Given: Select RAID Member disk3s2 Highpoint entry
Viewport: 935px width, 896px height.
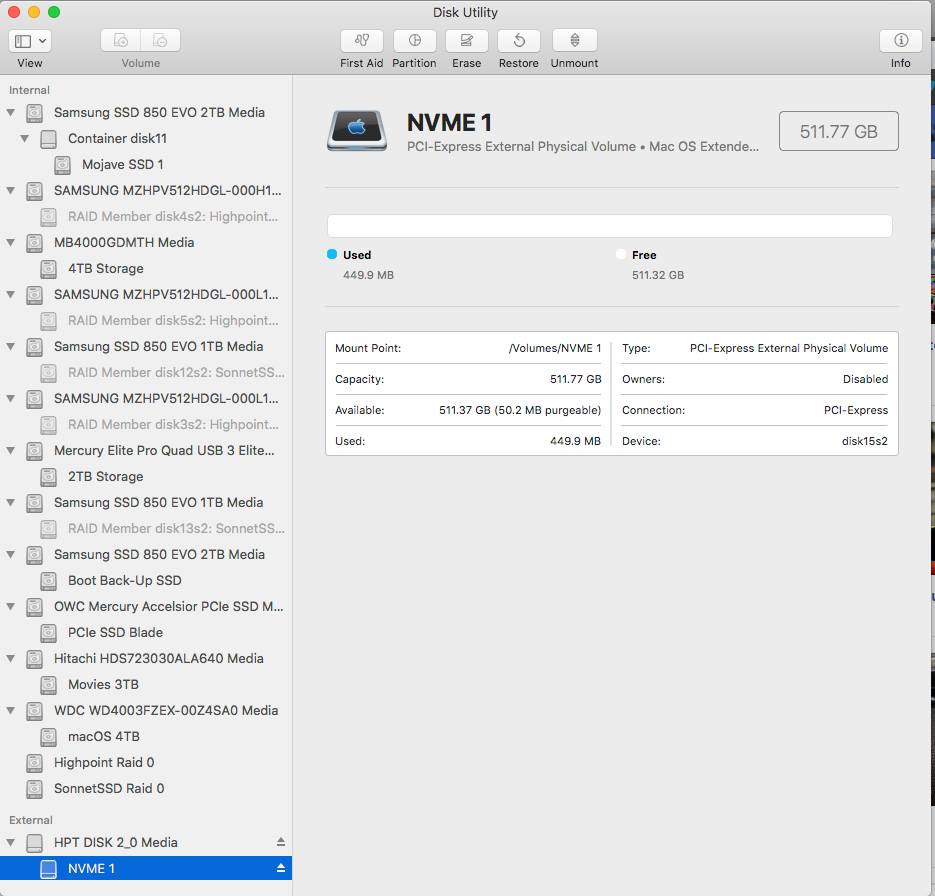Looking at the screenshot, I should [x=146, y=424].
